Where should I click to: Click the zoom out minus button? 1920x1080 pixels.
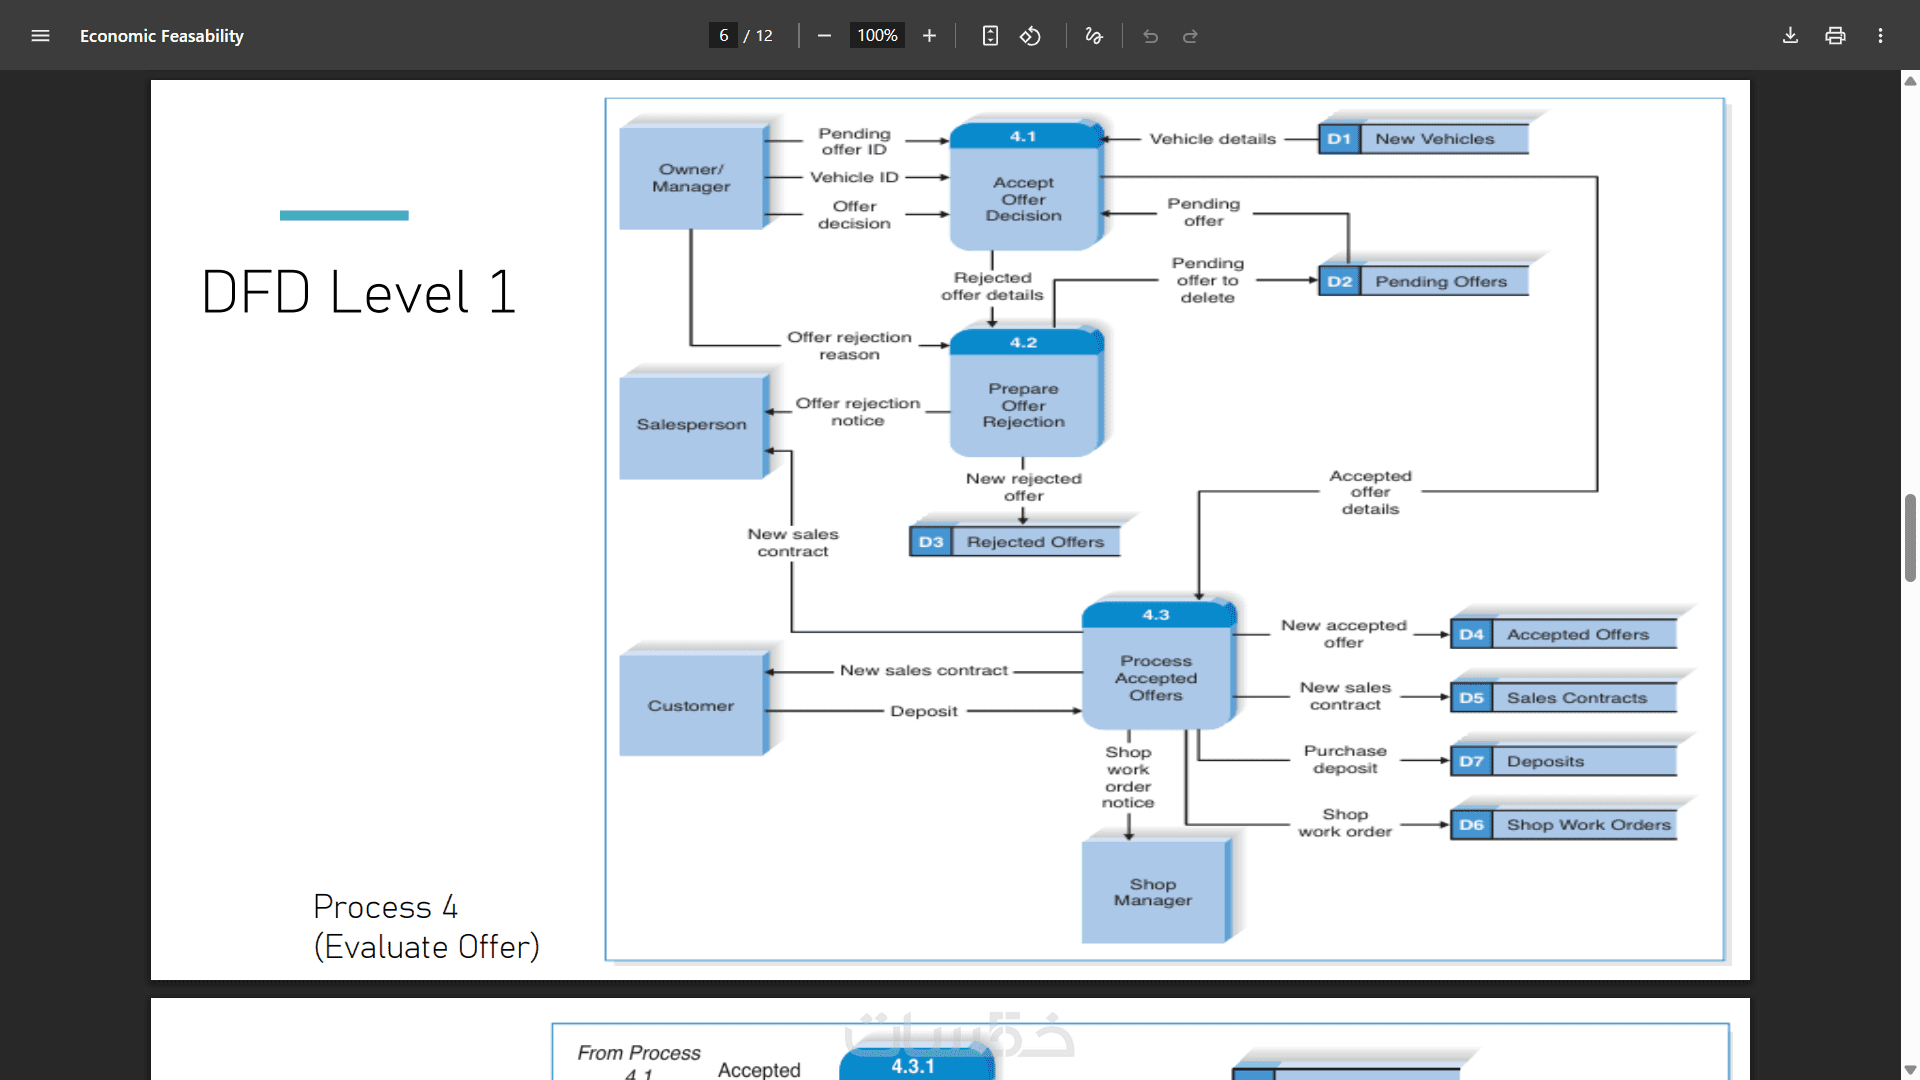pos(824,36)
